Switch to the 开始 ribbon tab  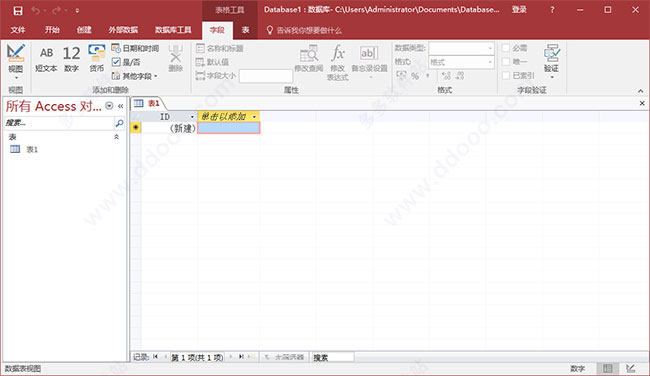(52, 30)
